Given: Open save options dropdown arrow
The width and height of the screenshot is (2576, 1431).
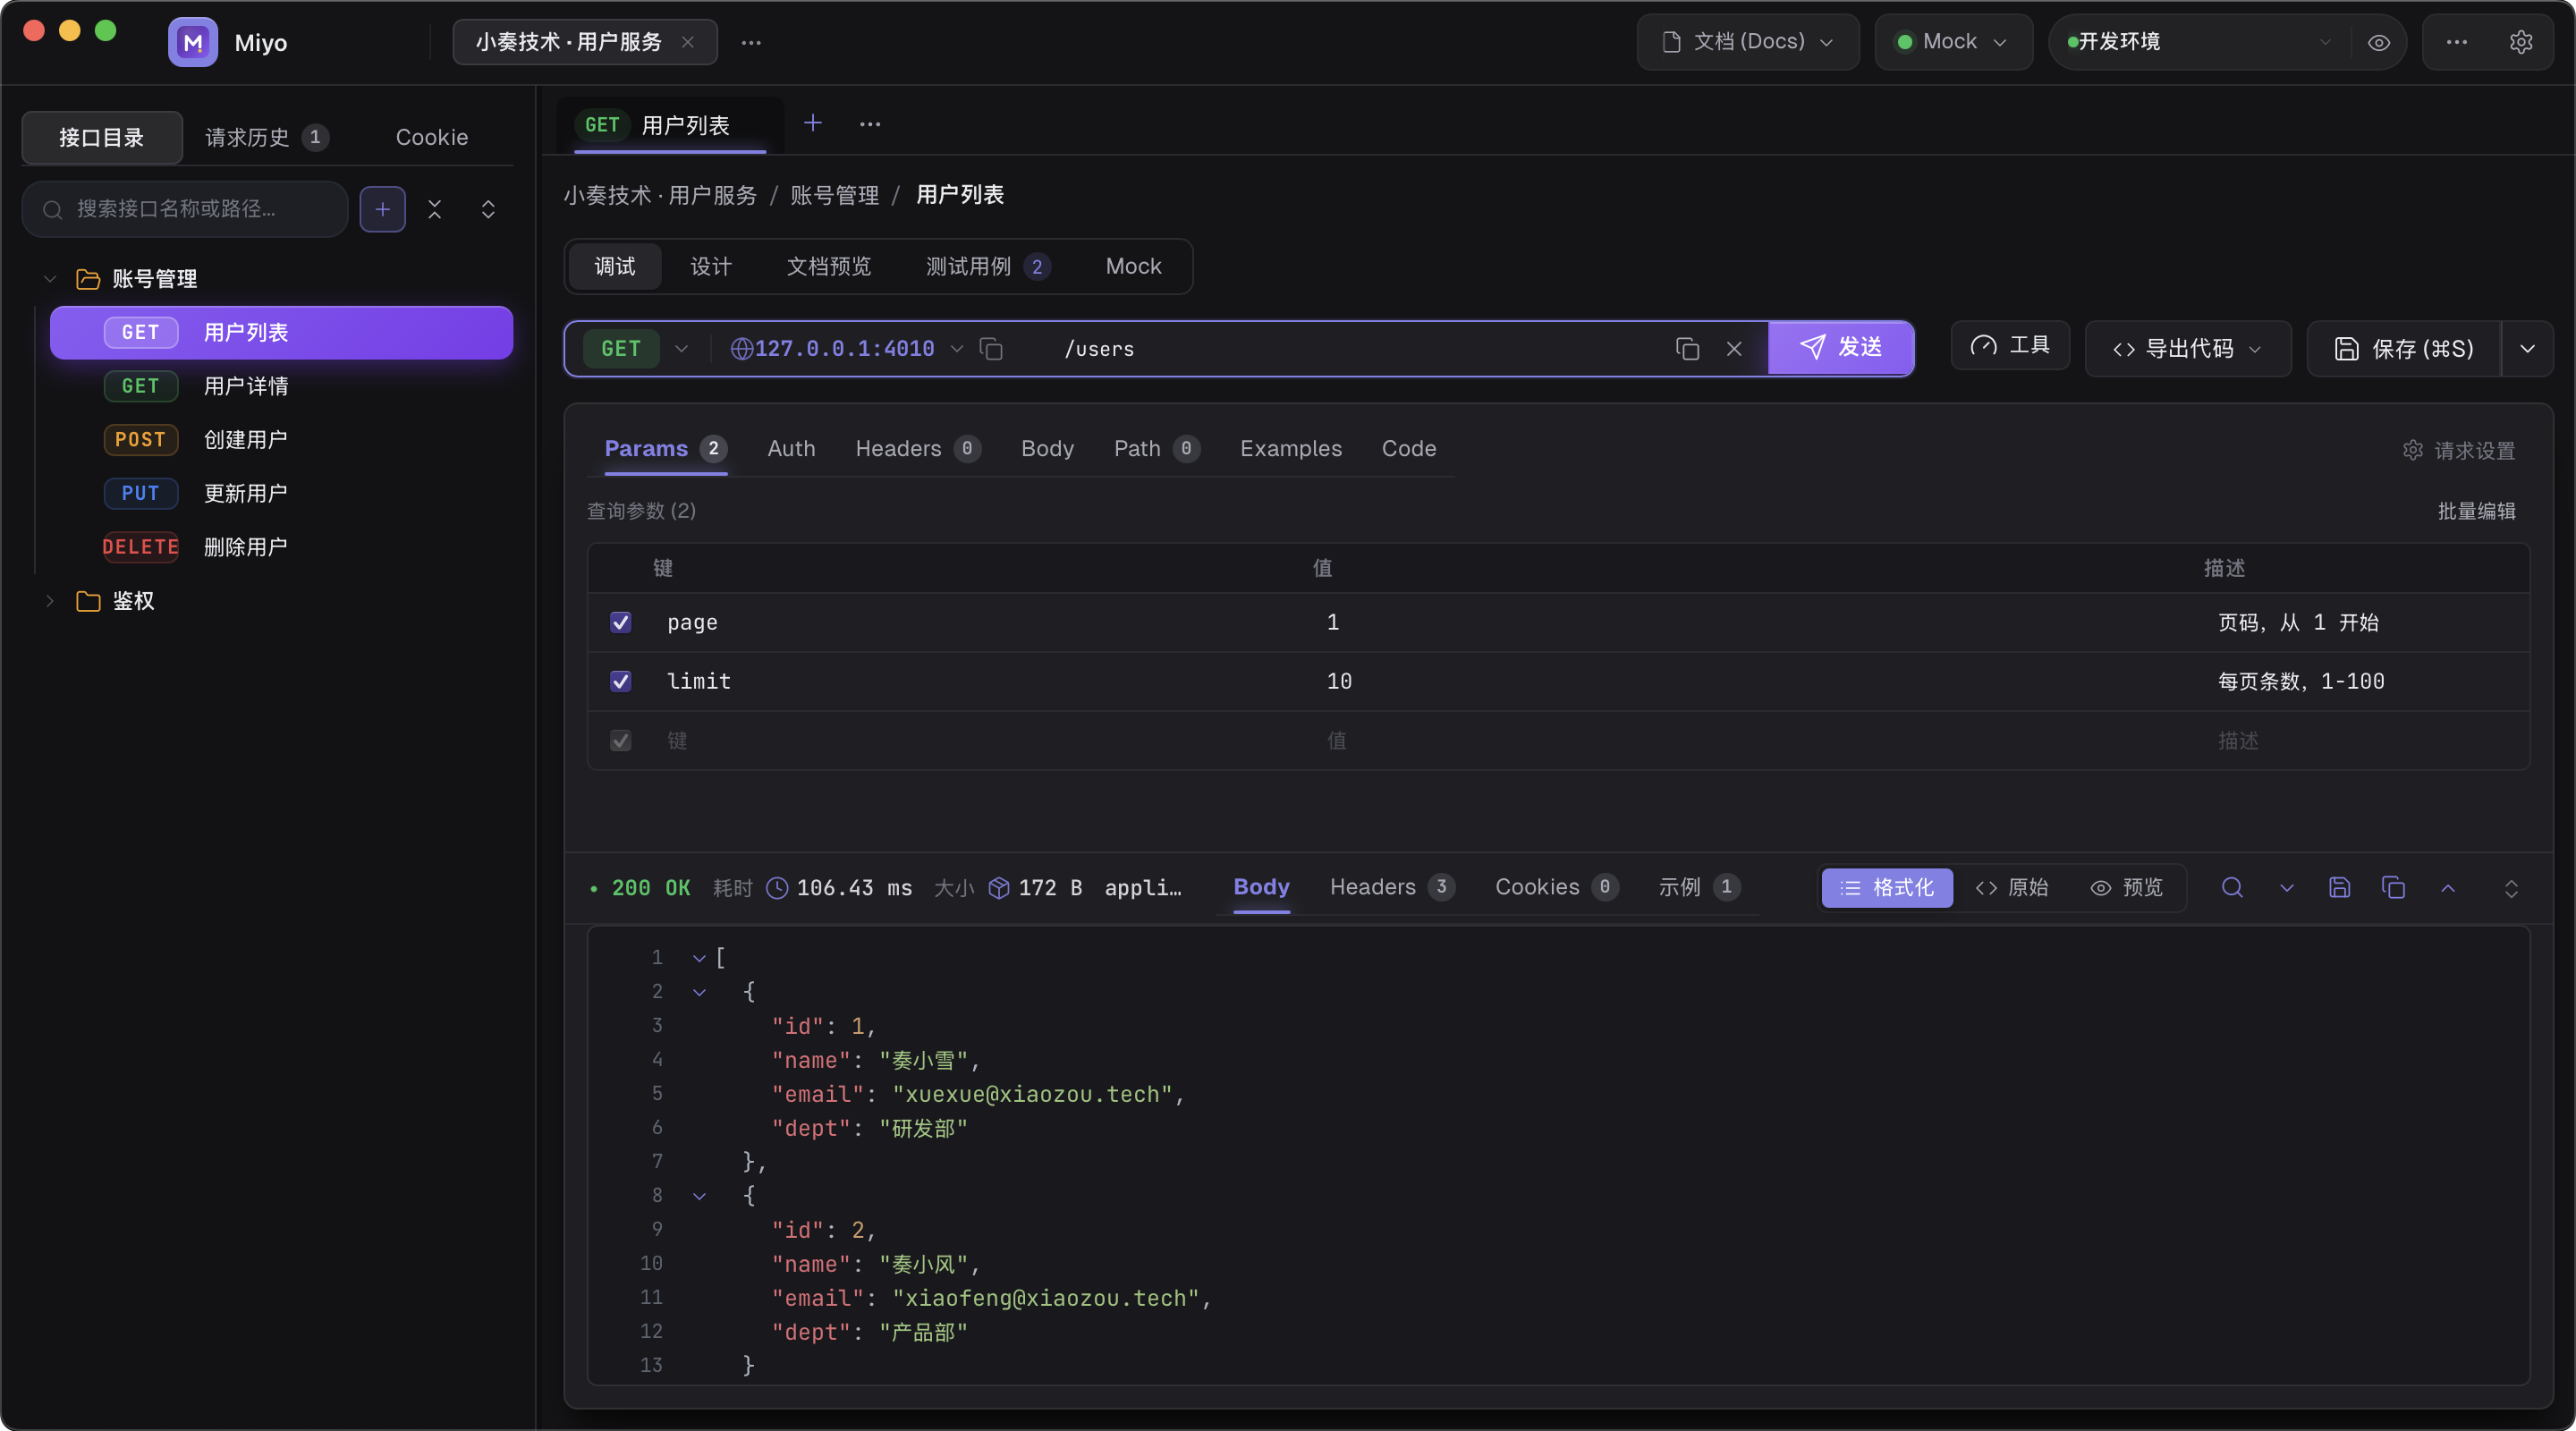Looking at the screenshot, I should (x=2527, y=348).
